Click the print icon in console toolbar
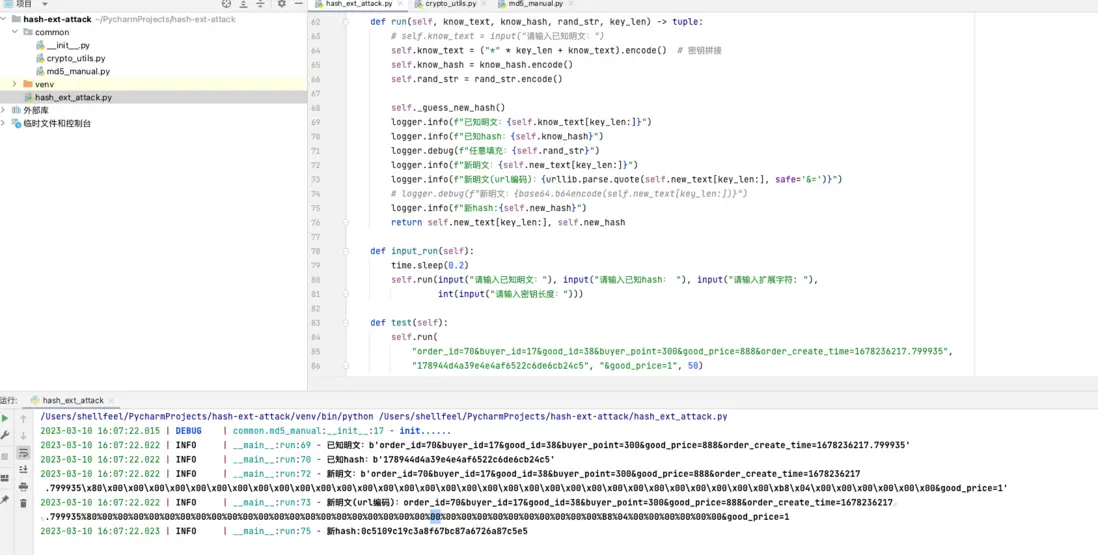The height and width of the screenshot is (555, 1098). (23, 486)
